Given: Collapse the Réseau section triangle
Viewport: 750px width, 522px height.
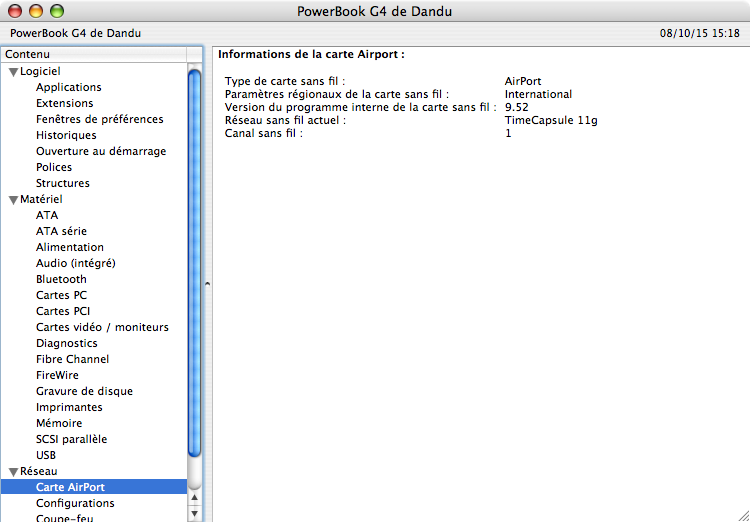Looking at the screenshot, I should 13,472.
